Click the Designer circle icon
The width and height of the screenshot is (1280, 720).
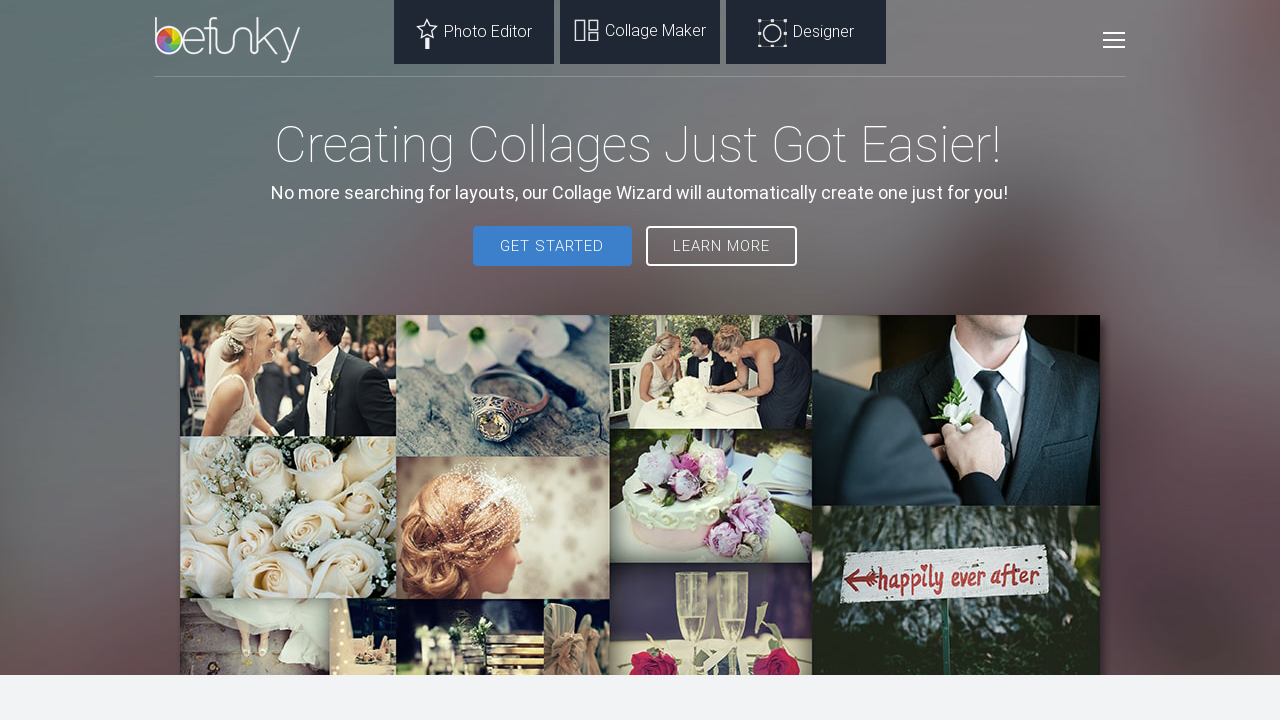772,33
